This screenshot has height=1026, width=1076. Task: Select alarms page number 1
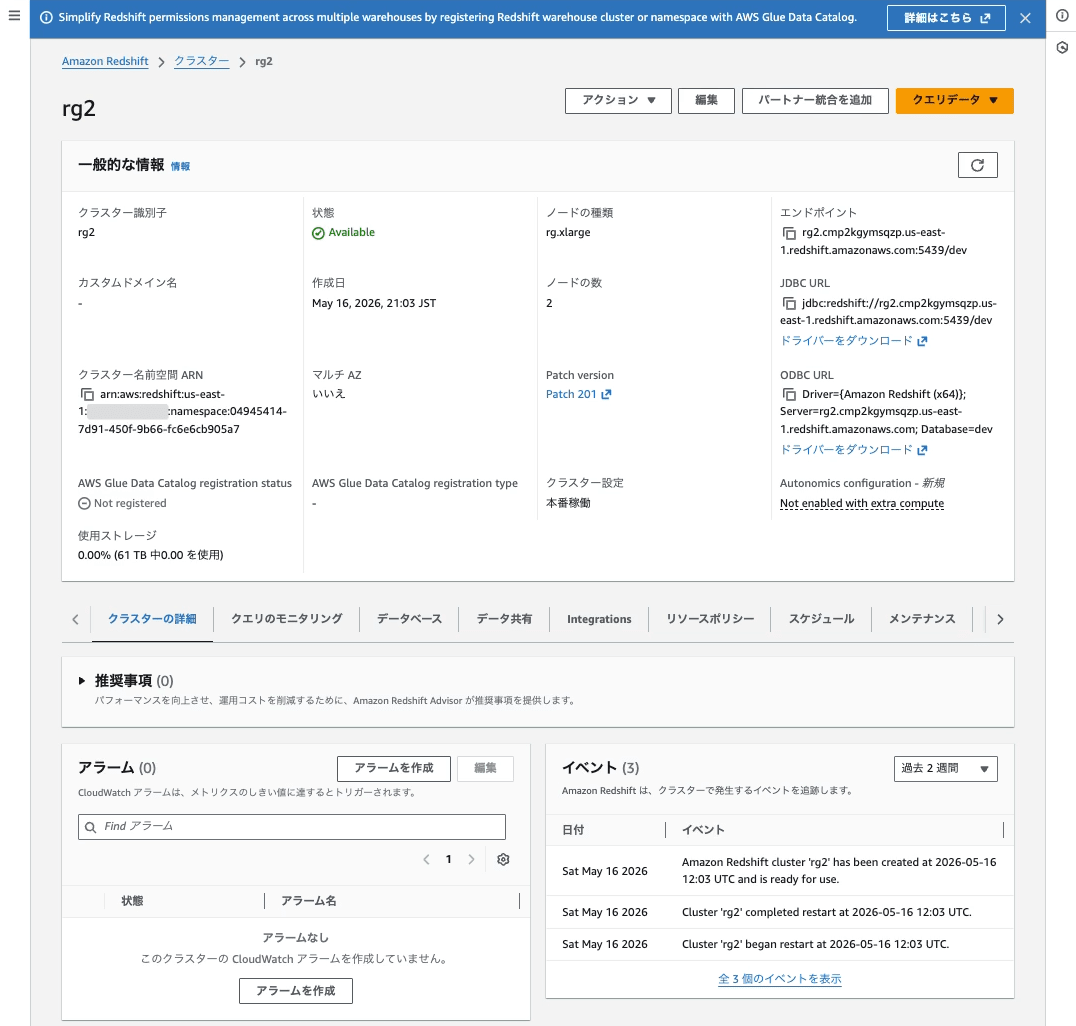pos(449,859)
